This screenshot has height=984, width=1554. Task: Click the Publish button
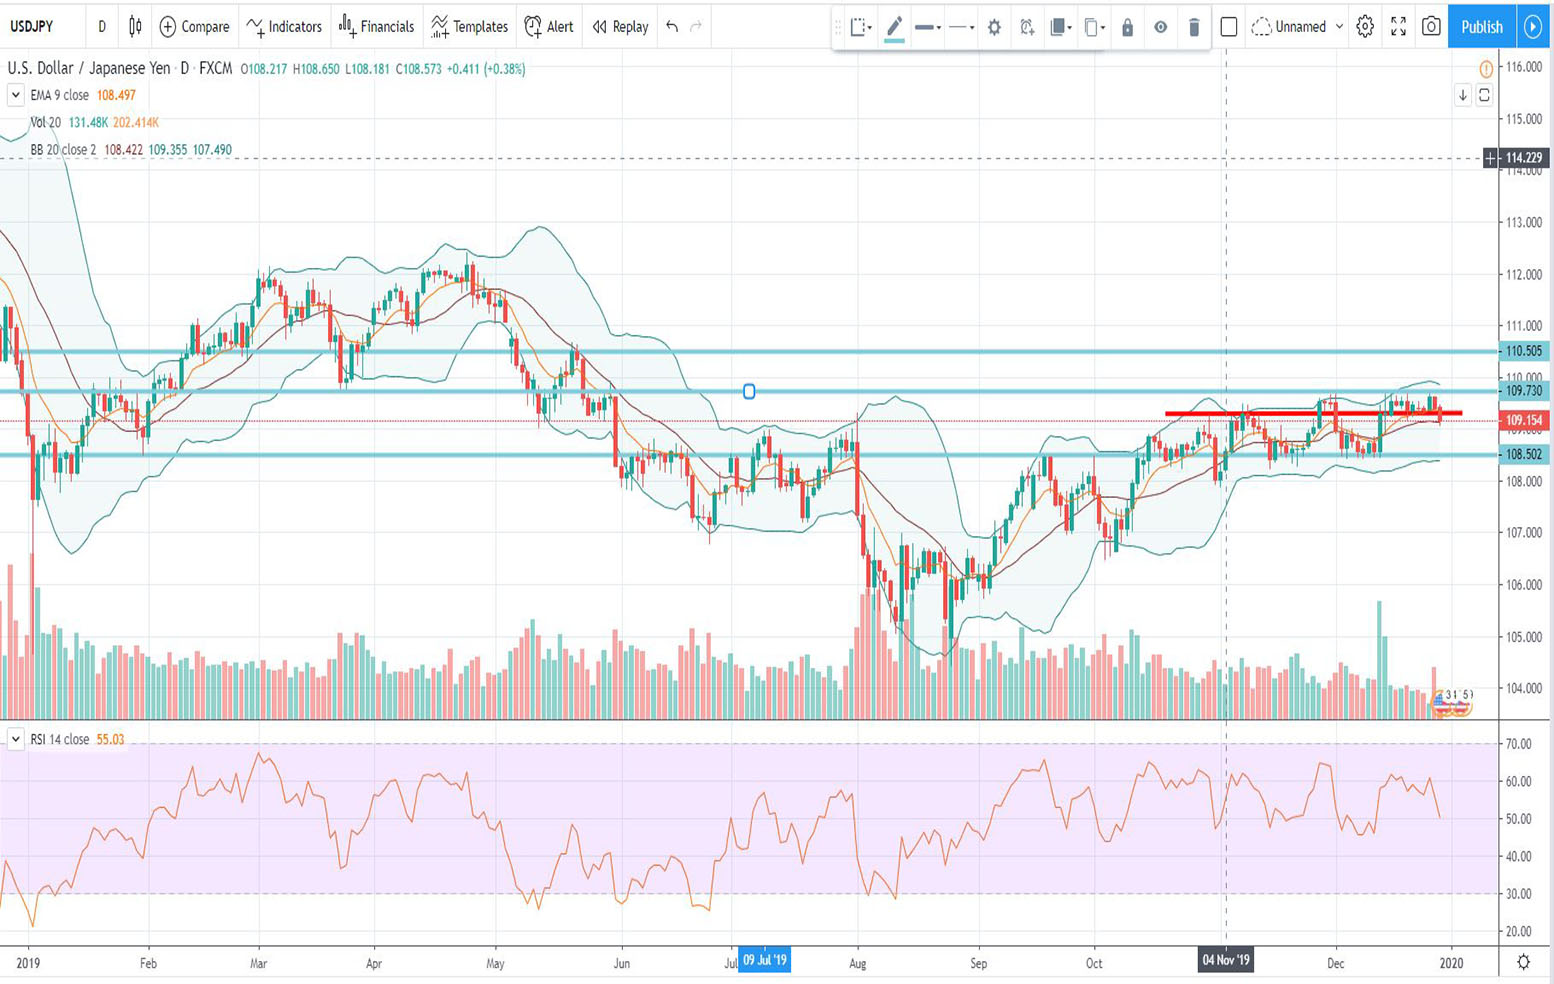[x=1481, y=27]
